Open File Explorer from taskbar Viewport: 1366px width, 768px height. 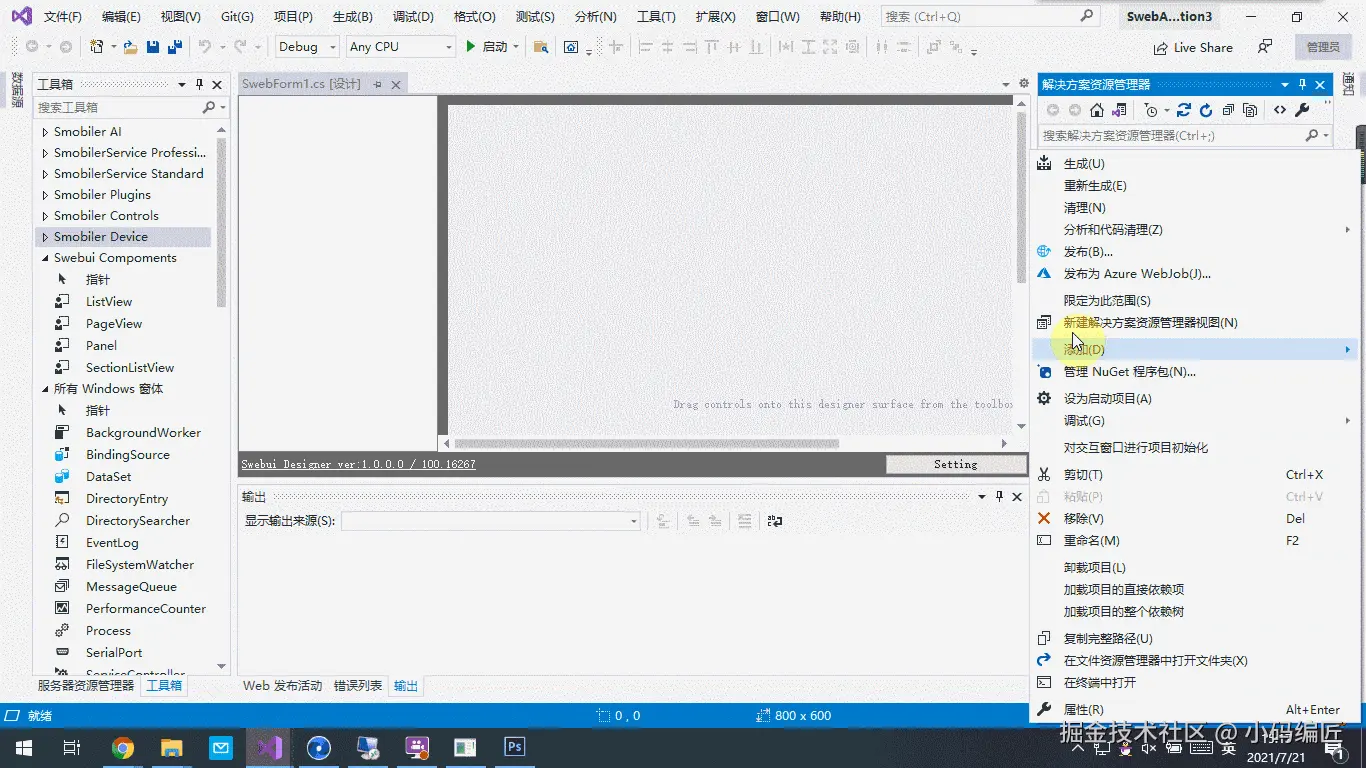click(x=172, y=748)
